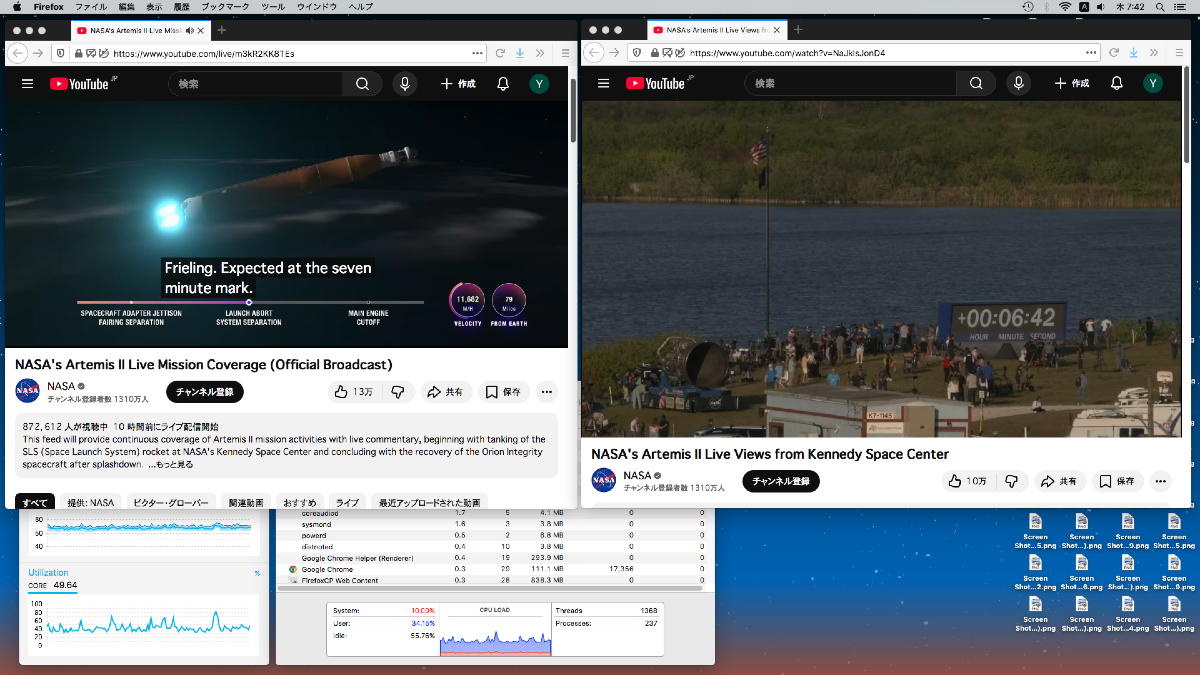Subscribe via チャンネル登録 in left window
Viewport: 1200px width, 675px height.
(205, 392)
